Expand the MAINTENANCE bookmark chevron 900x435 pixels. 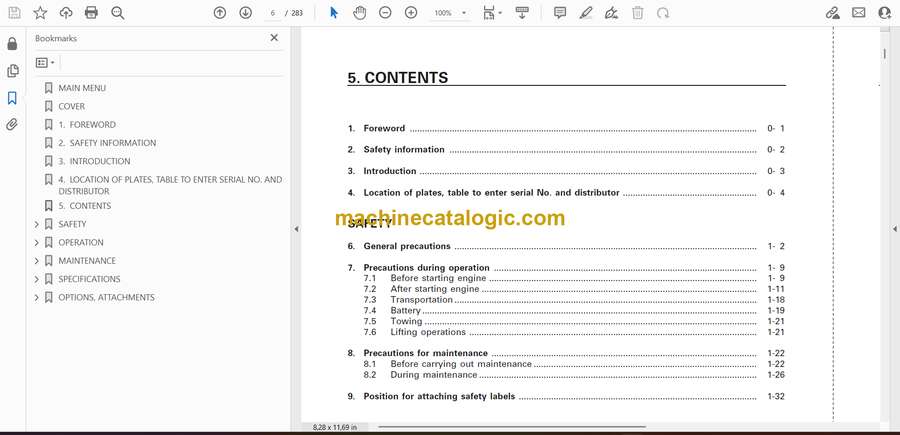click(x=37, y=261)
